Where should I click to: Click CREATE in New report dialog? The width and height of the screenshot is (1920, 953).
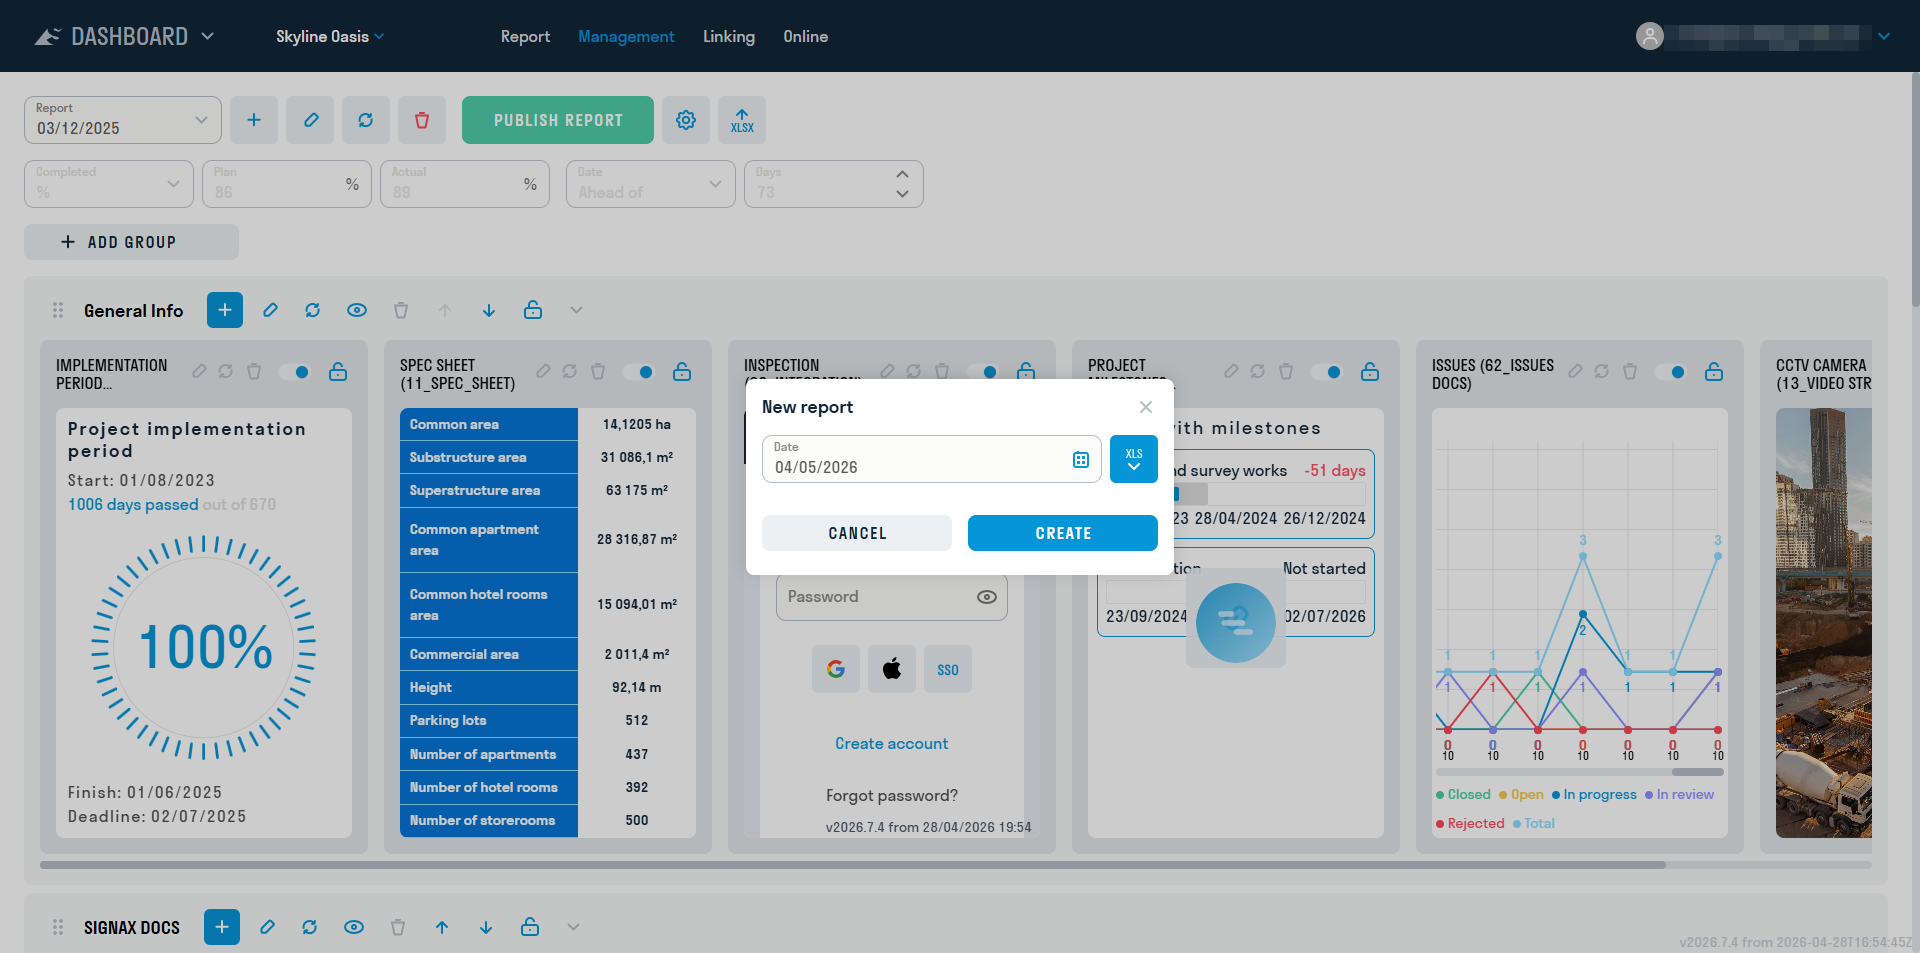pos(1063,533)
